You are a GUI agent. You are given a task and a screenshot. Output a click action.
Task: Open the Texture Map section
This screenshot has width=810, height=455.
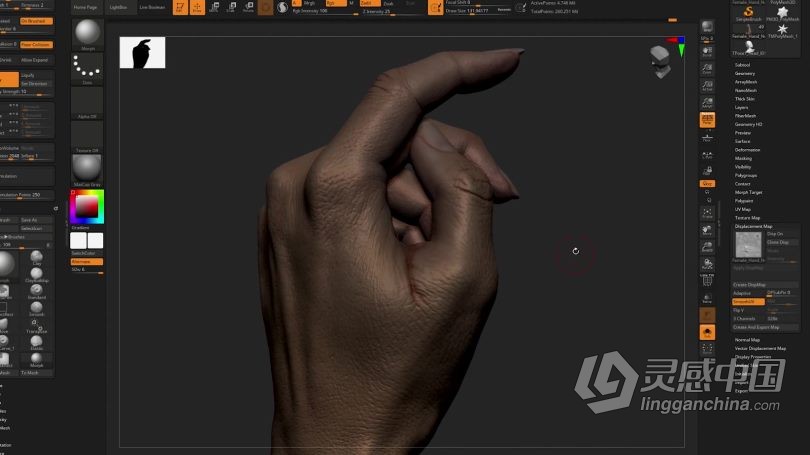(747, 218)
